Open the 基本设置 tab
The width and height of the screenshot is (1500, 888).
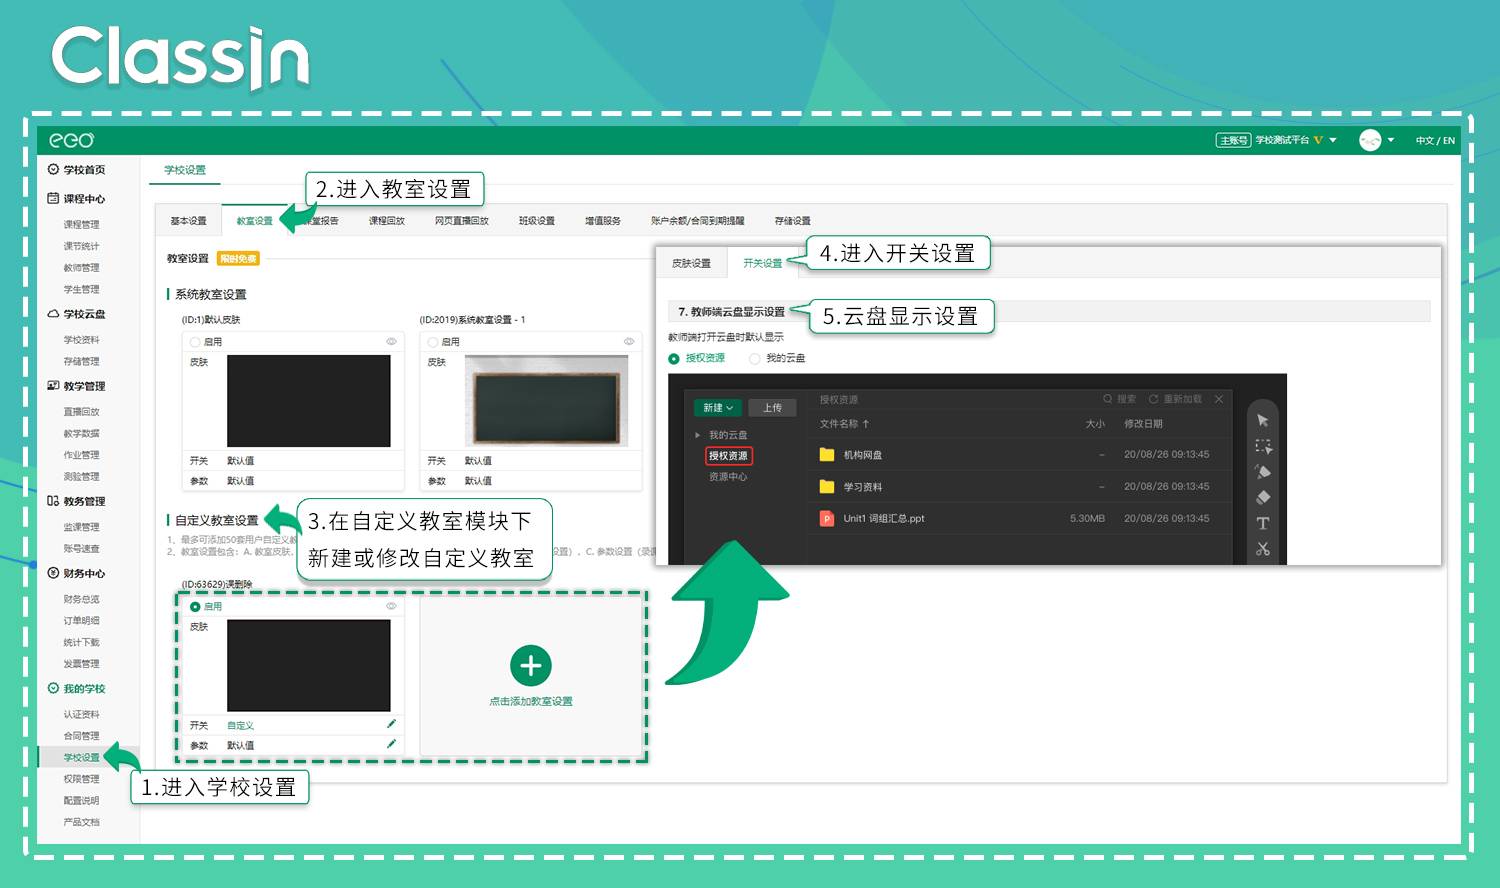tap(188, 221)
